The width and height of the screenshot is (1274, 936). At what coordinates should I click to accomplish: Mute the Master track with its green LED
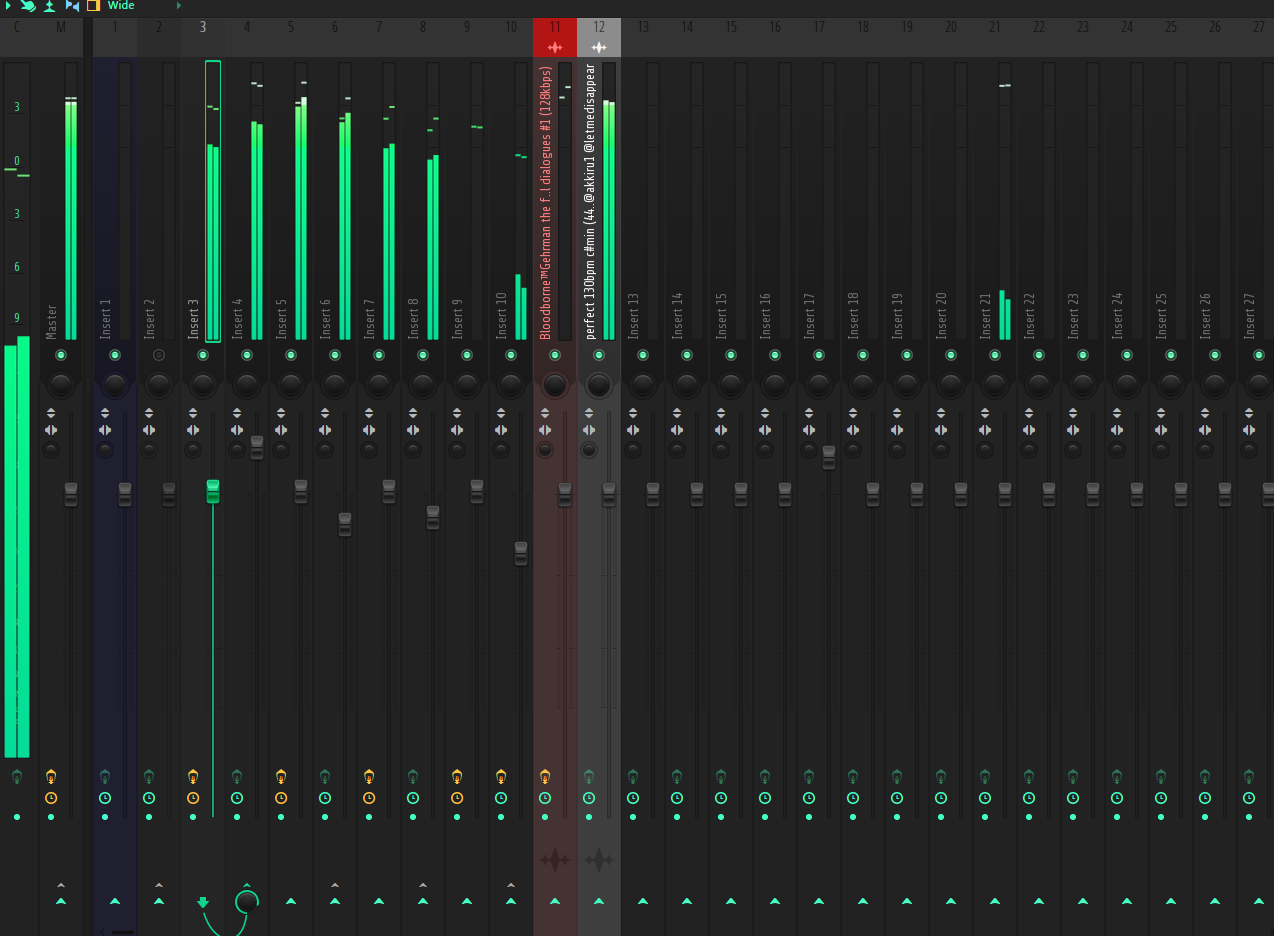point(61,355)
